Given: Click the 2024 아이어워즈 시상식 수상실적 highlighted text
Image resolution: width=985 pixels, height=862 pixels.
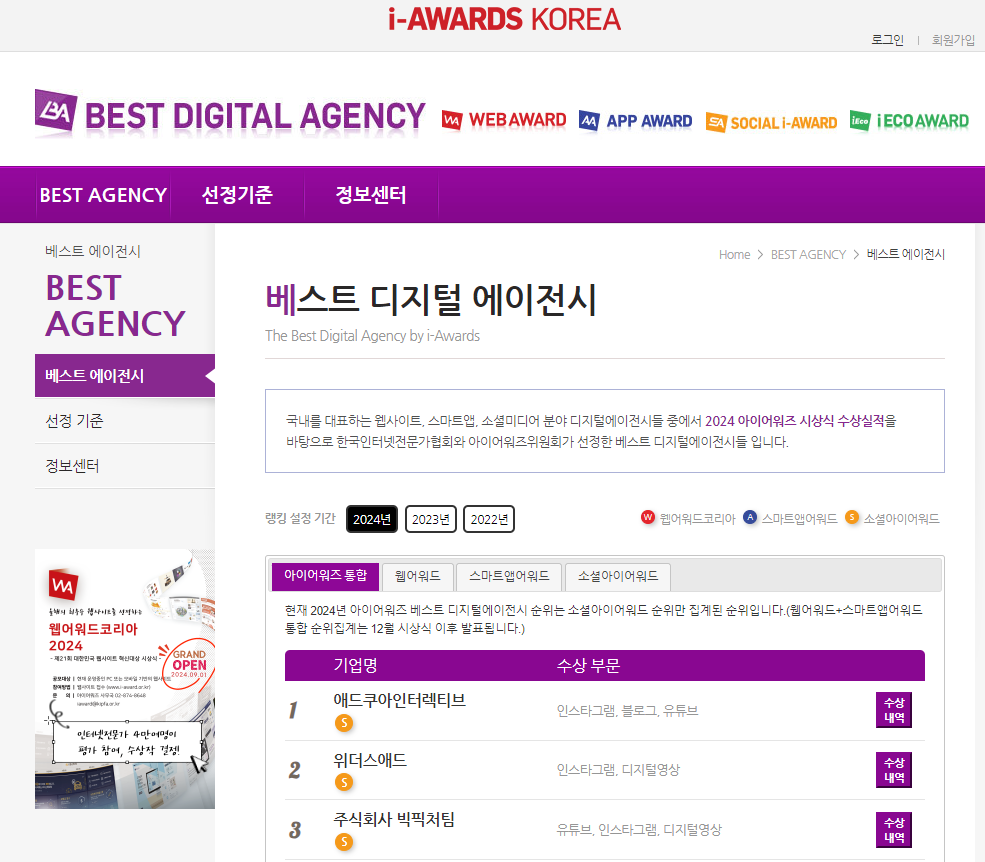Looking at the screenshot, I should (x=795, y=421).
